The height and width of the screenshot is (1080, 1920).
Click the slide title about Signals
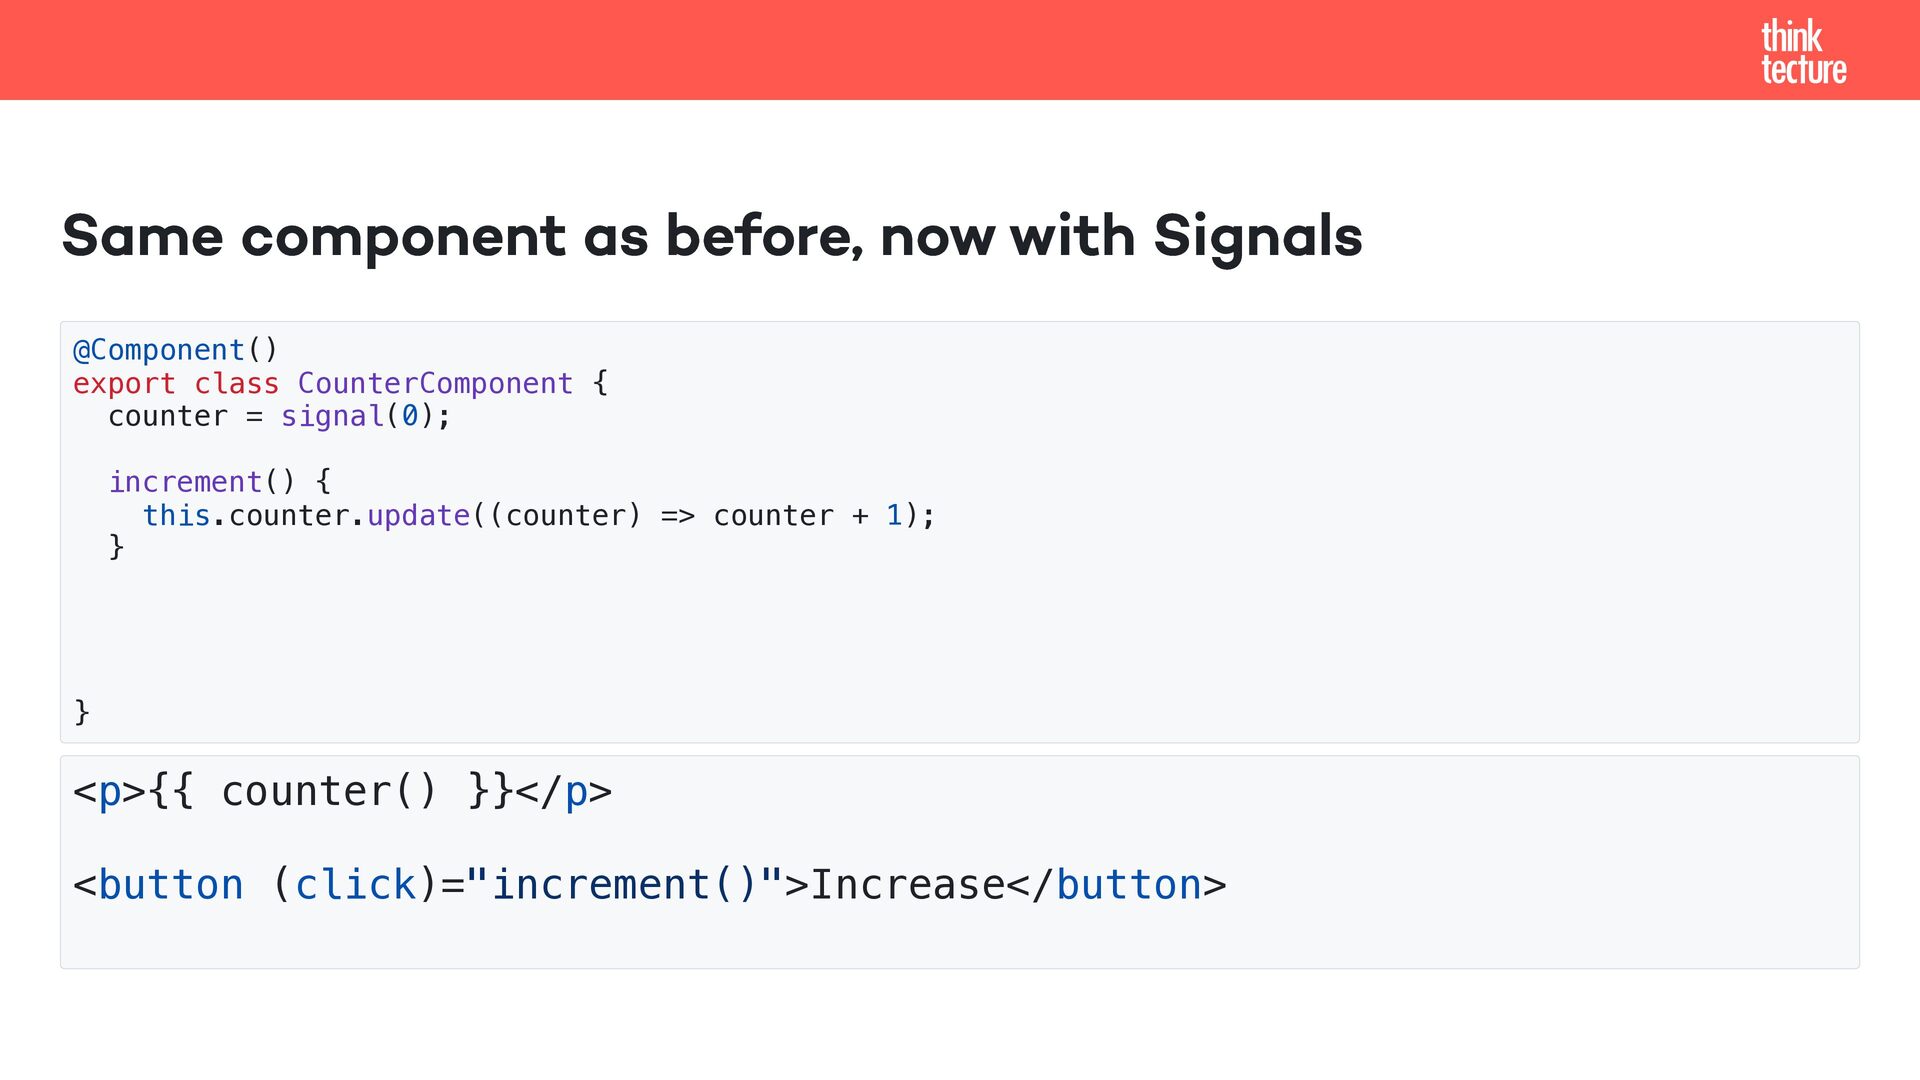[x=711, y=237]
